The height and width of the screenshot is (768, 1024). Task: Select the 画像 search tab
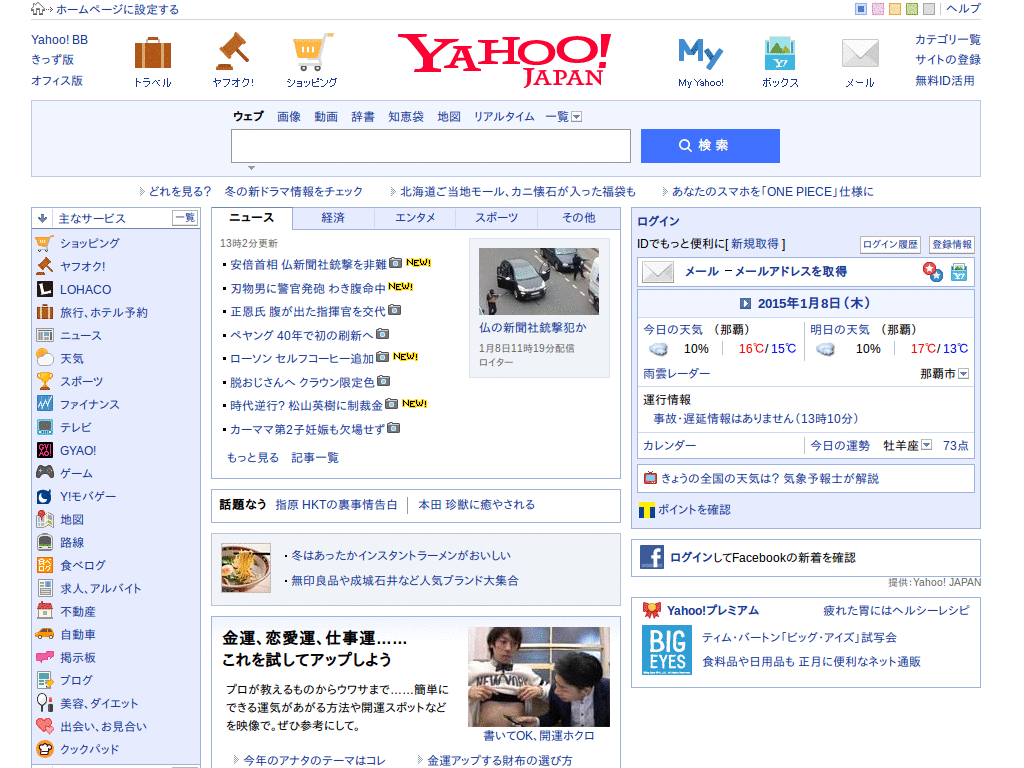pyautogui.click(x=289, y=117)
